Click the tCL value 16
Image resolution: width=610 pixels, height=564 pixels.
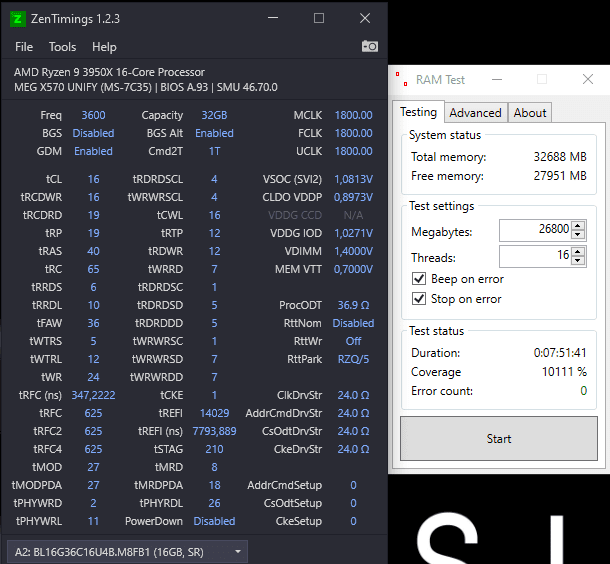(x=93, y=179)
